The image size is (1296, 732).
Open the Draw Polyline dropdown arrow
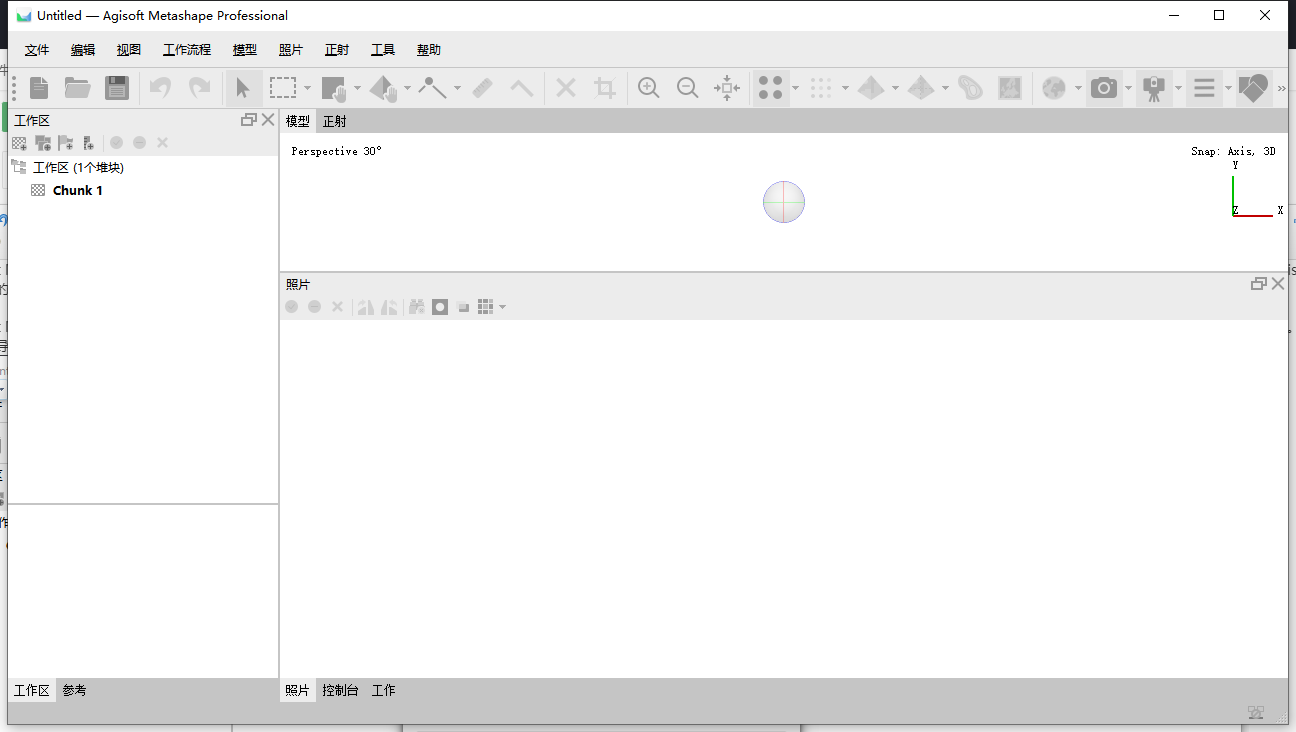coord(457,88)
